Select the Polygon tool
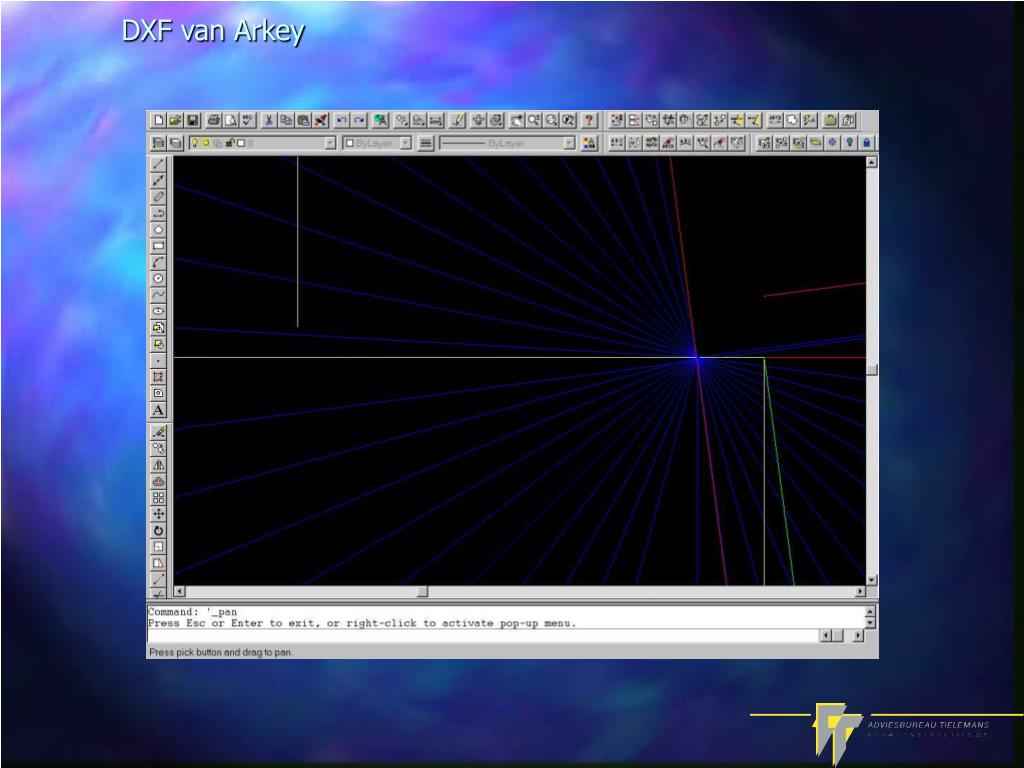This screenshot has height=768, width=1024. (x=158, y=229)
